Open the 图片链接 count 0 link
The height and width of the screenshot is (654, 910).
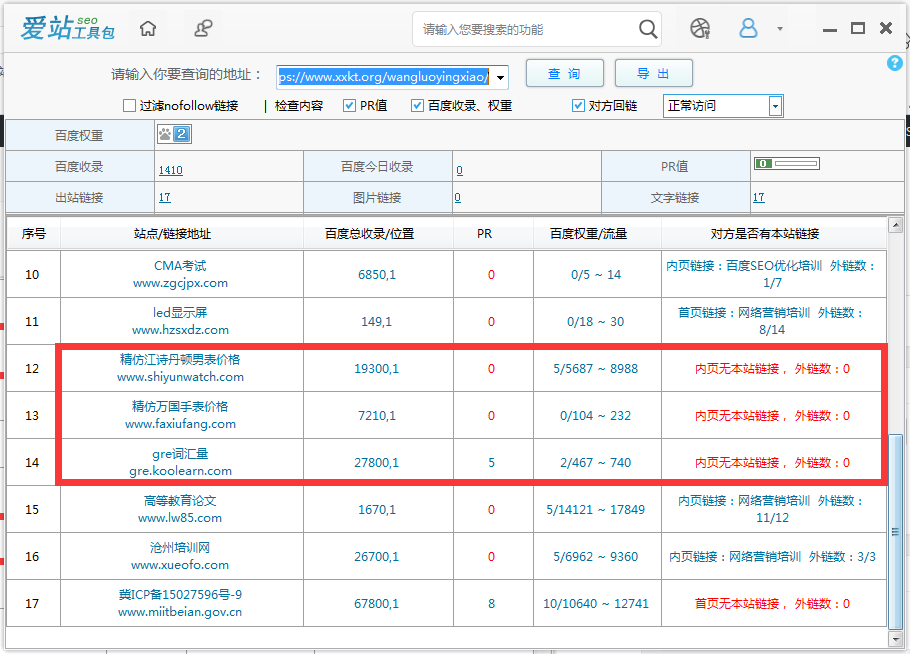[458, 197]
